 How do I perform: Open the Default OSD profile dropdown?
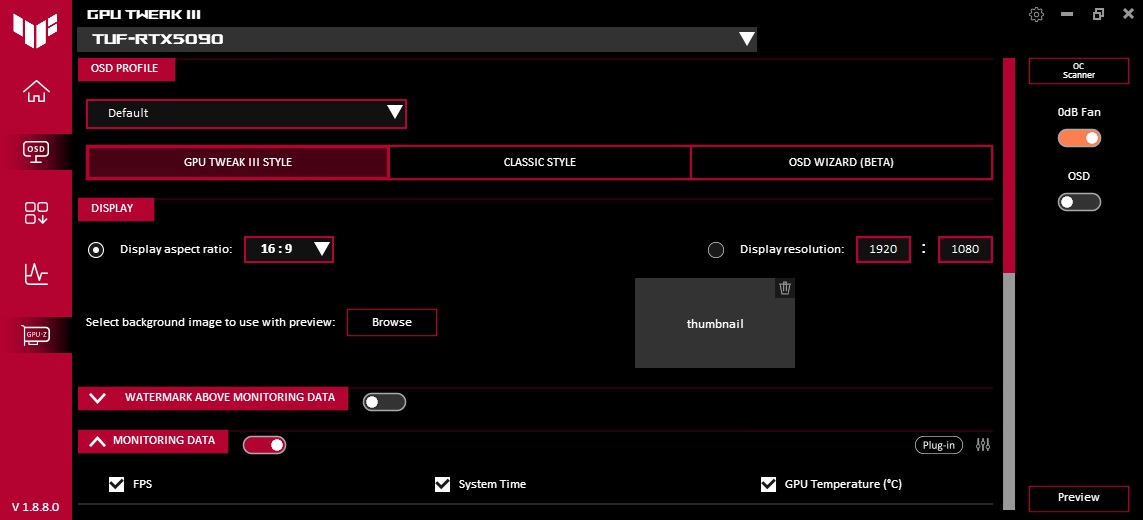tap(246, 114)
